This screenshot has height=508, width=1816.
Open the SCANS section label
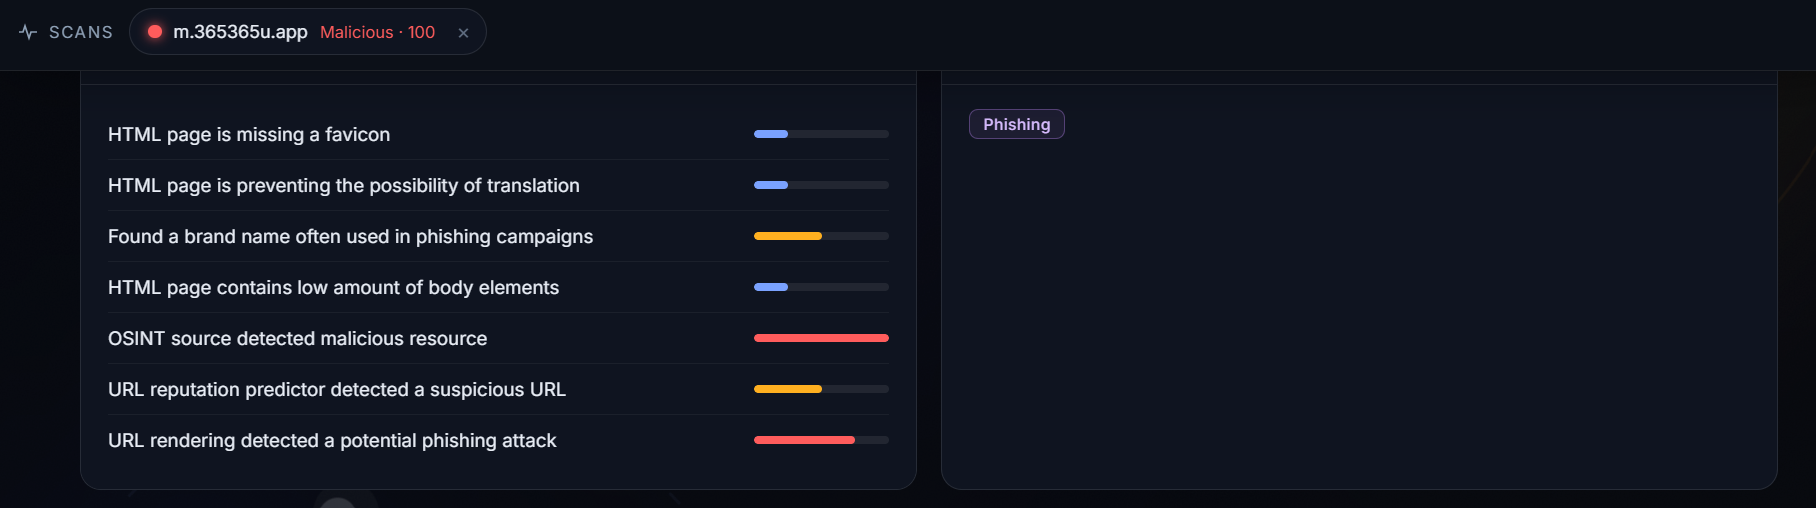click(x=81, y=32)
